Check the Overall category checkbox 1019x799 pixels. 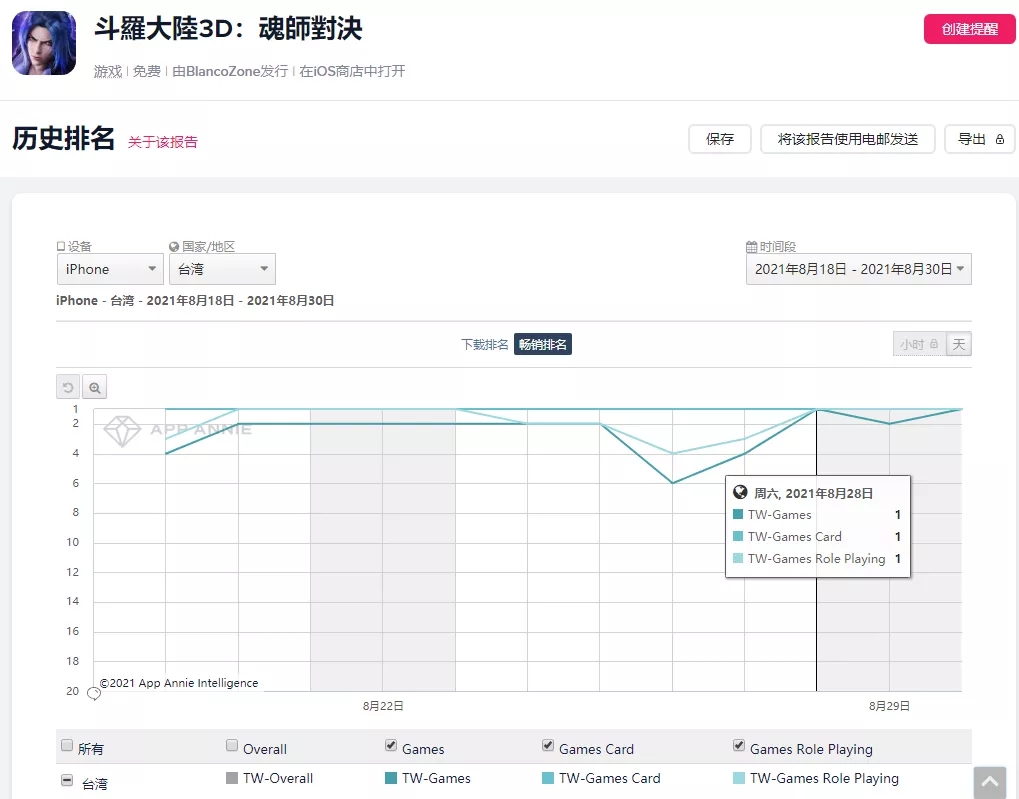click(x=232, y=746)
